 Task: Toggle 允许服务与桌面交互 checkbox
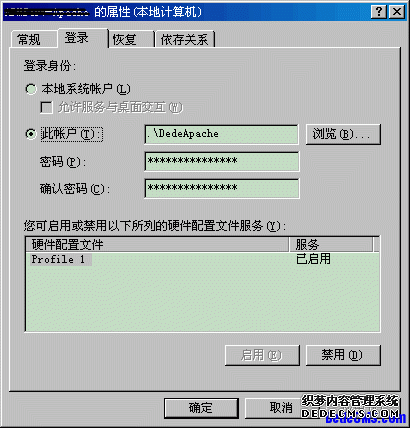tap(46, 108)
